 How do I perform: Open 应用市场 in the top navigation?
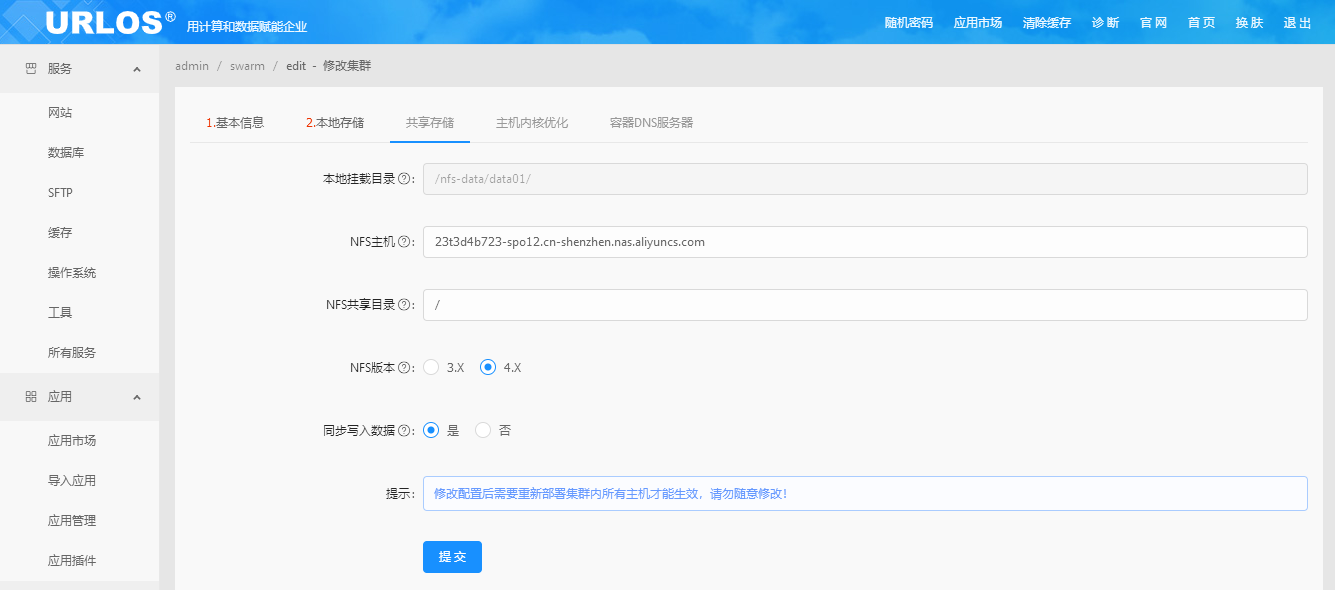tap(978, 23)
